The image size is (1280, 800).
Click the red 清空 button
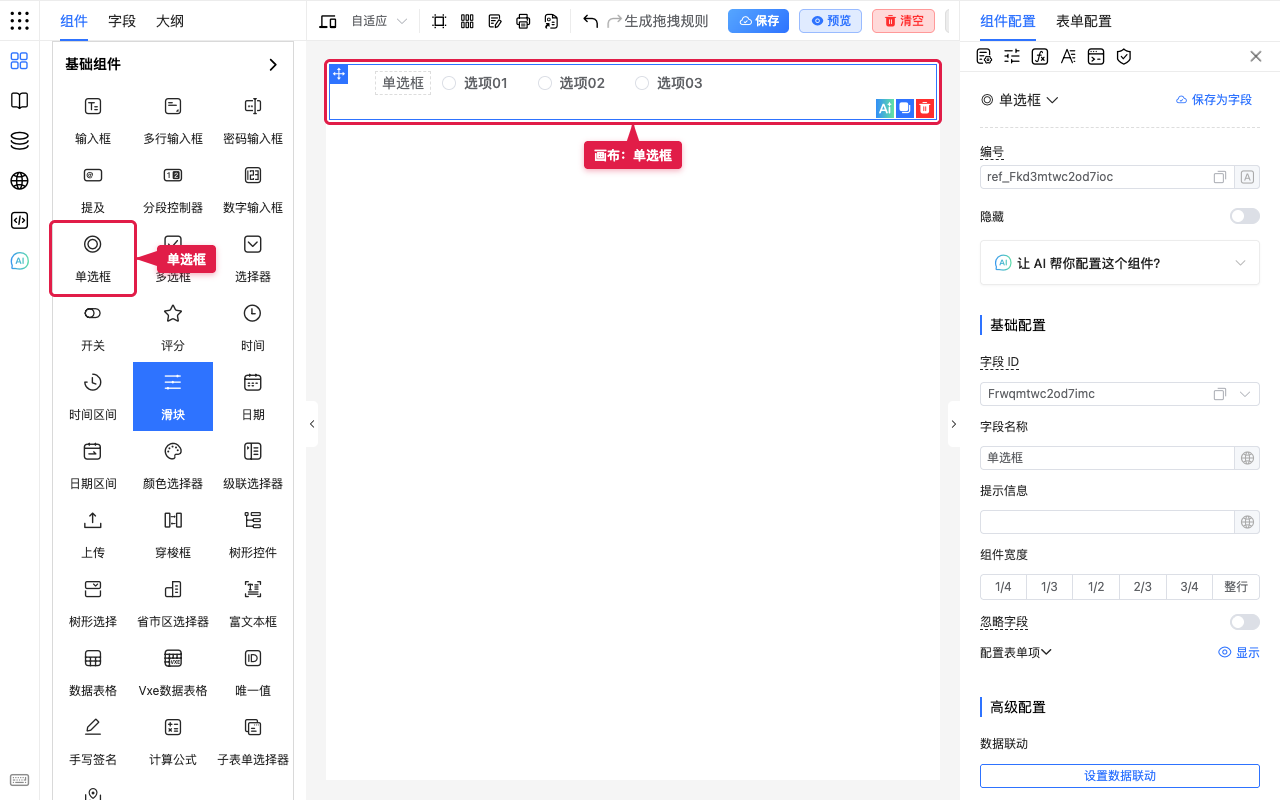click(903, 21)
